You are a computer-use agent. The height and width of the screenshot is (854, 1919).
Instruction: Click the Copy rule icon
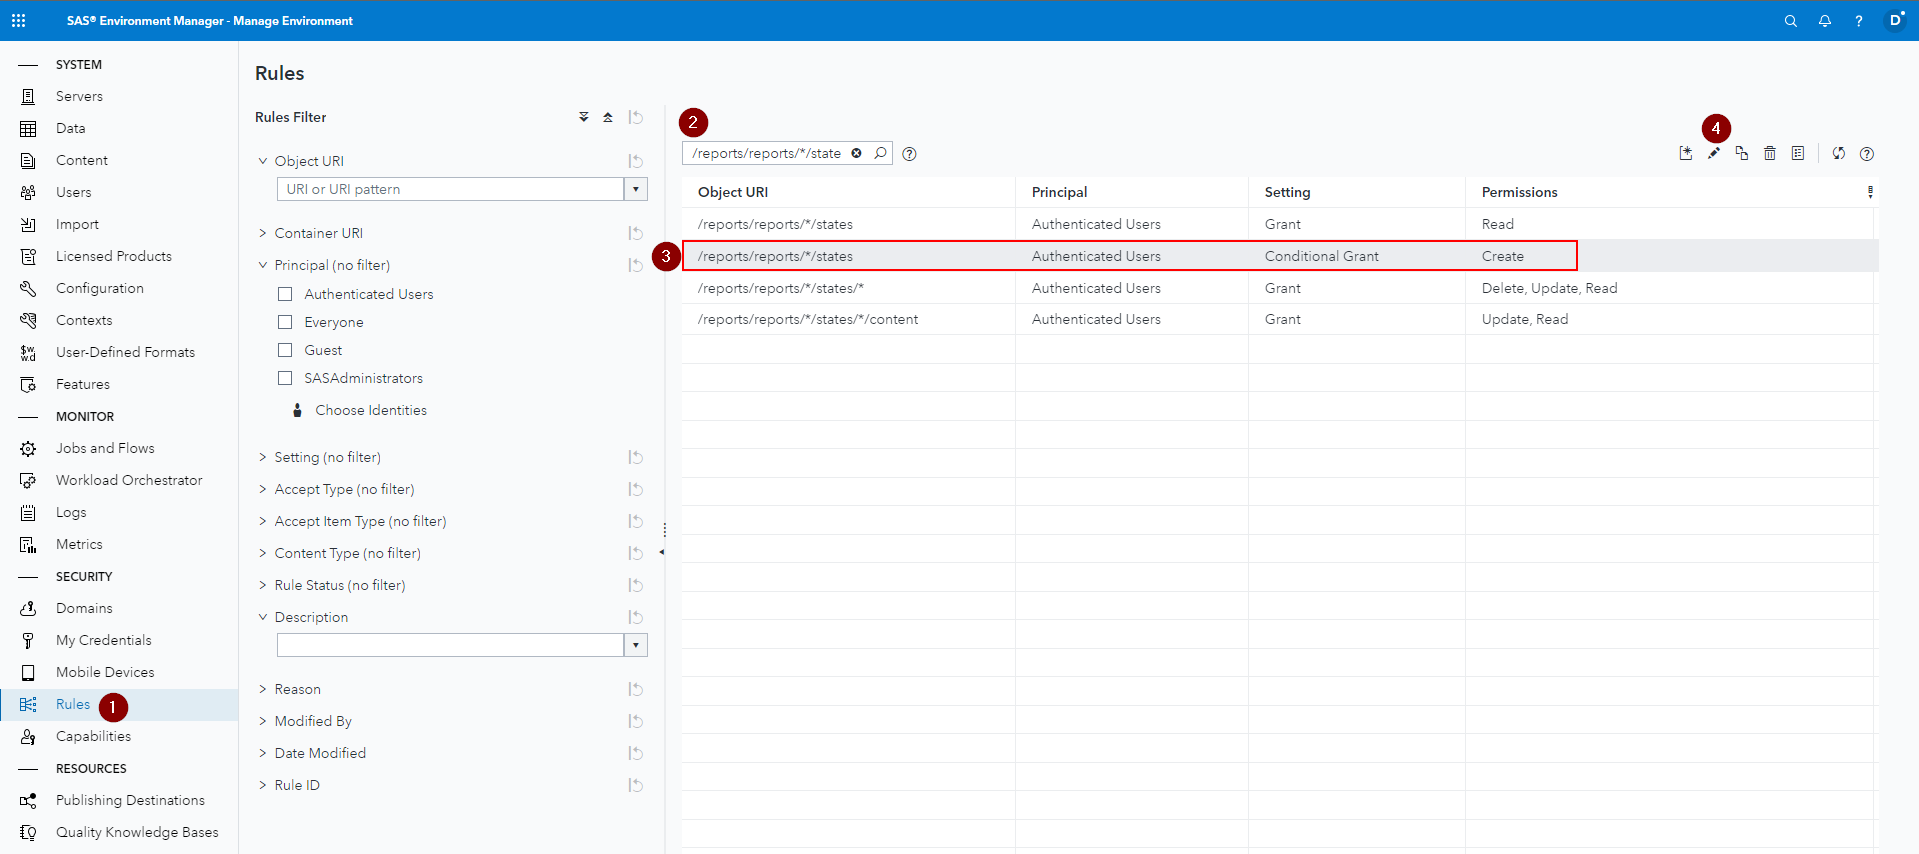1742,153
